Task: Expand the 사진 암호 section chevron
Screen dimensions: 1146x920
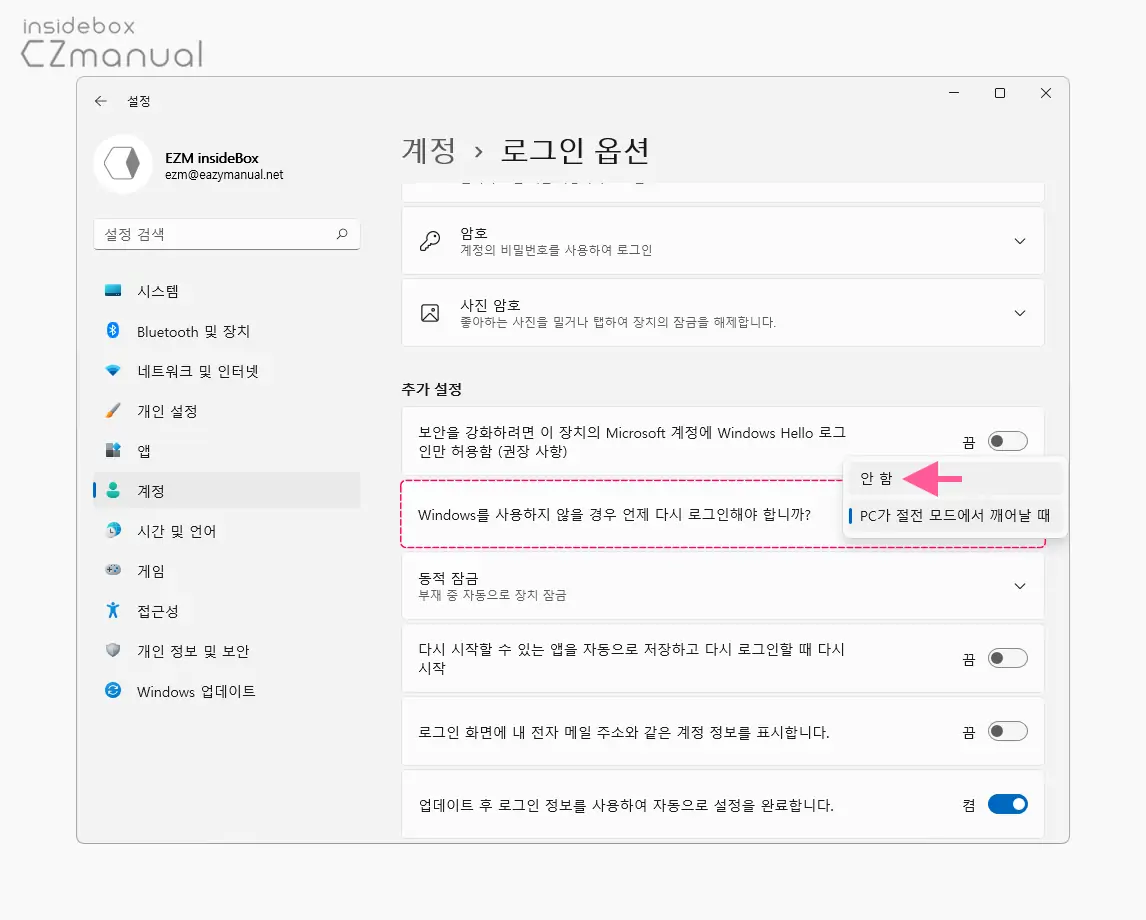Action: (1020, 313)
